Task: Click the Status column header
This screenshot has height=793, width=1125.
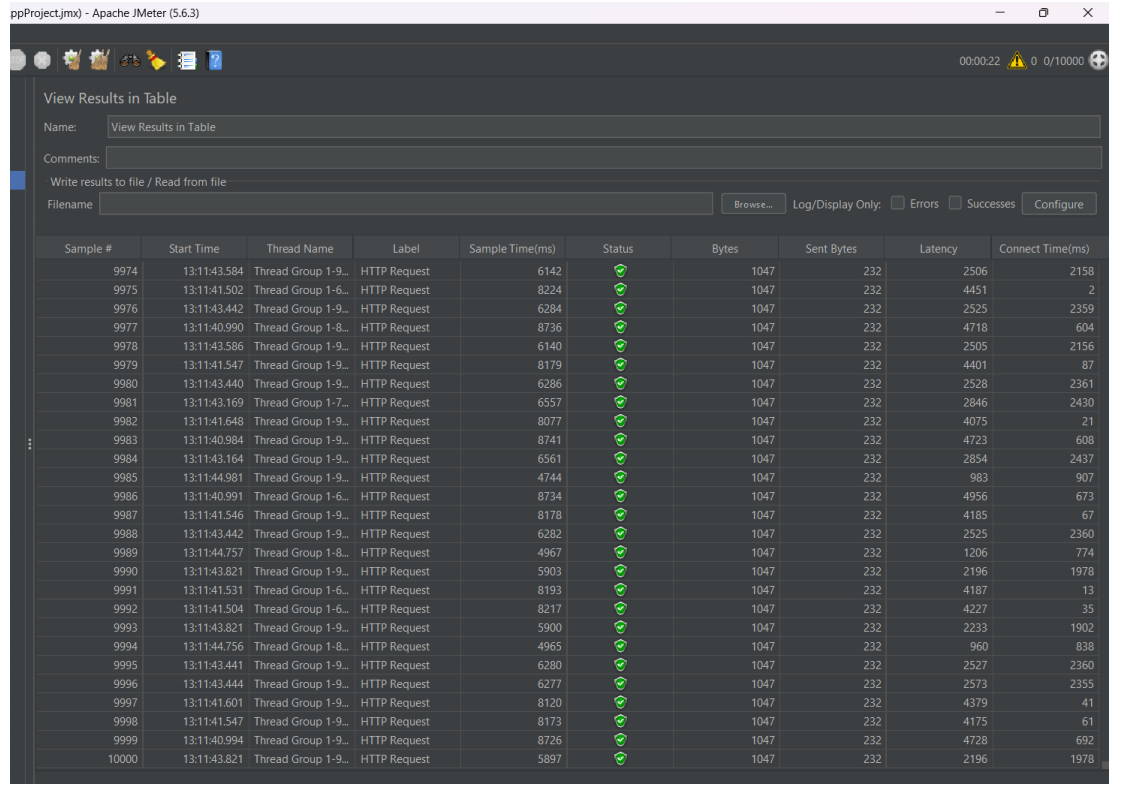Action: point(618,248)
